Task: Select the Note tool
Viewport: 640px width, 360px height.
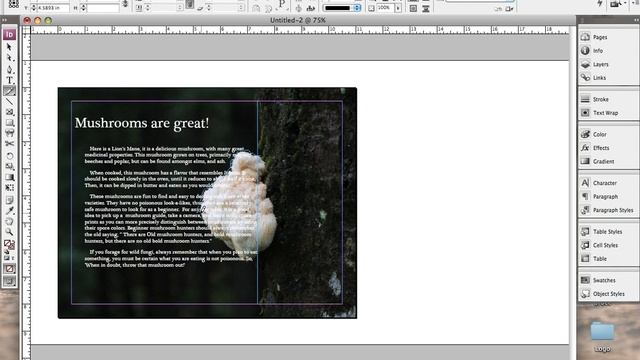Action: point(9,200)
